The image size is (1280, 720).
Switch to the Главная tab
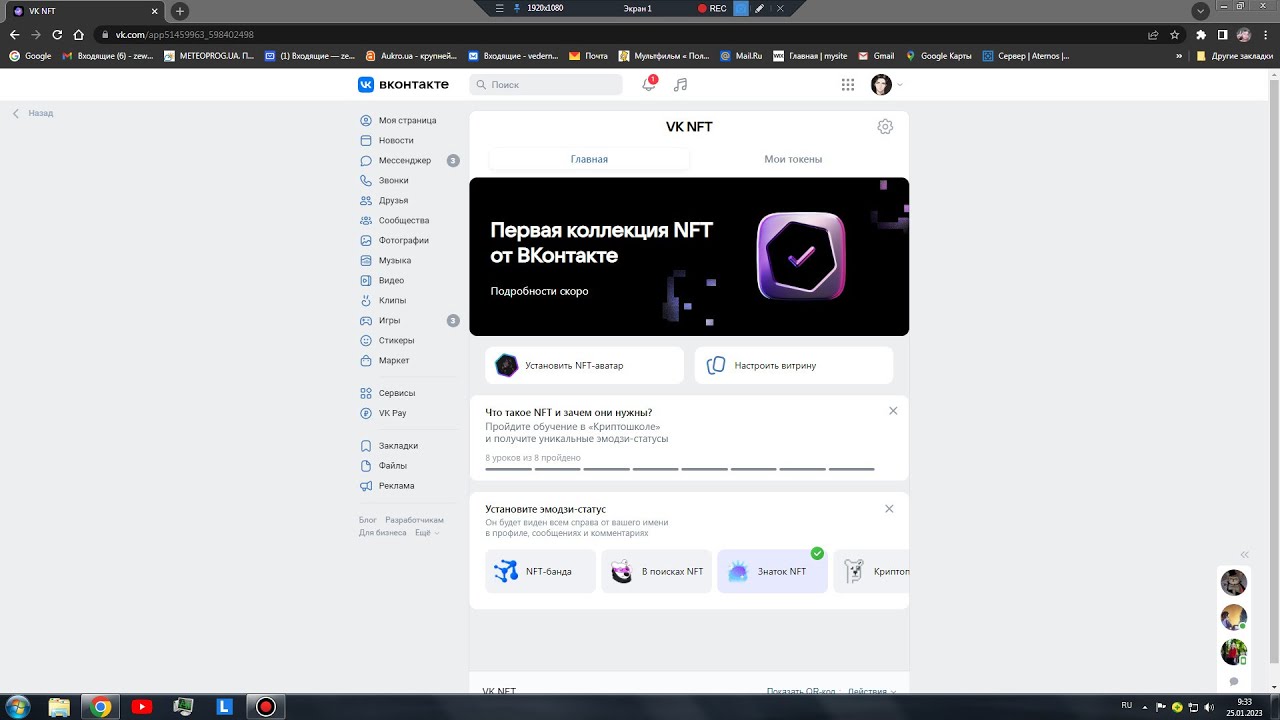pos(589,159)
